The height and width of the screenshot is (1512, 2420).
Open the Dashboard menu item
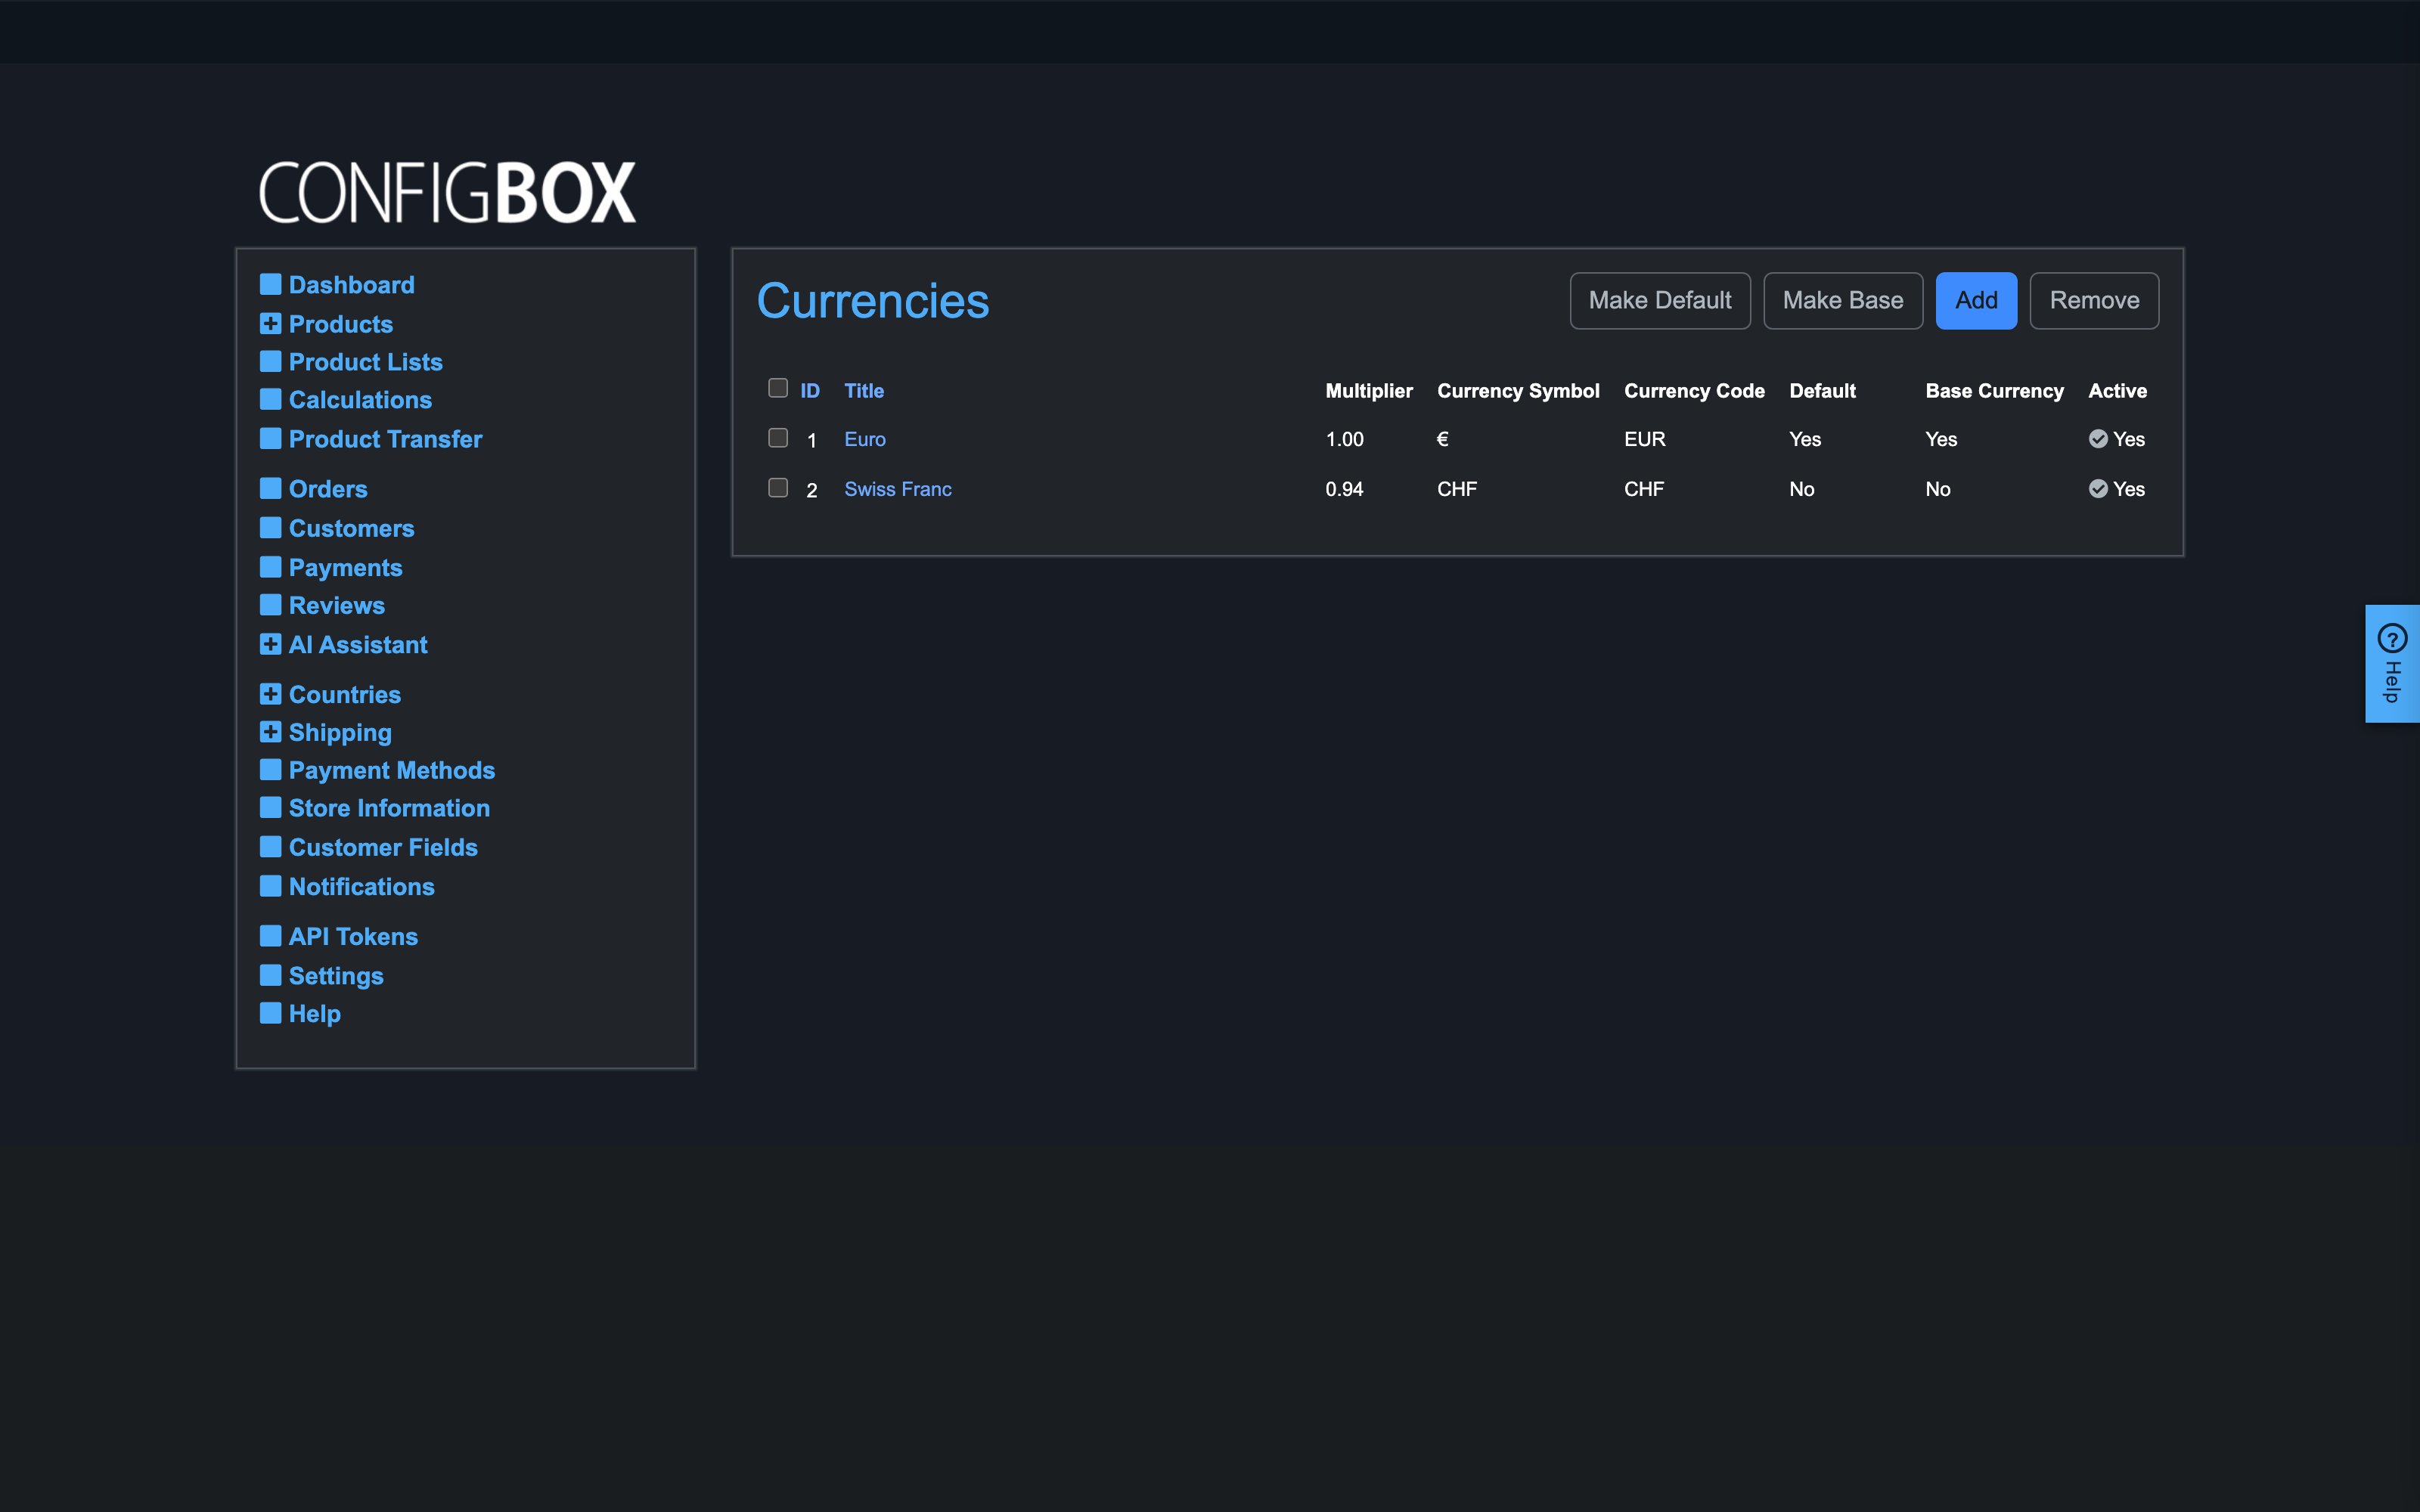(351, 285)
